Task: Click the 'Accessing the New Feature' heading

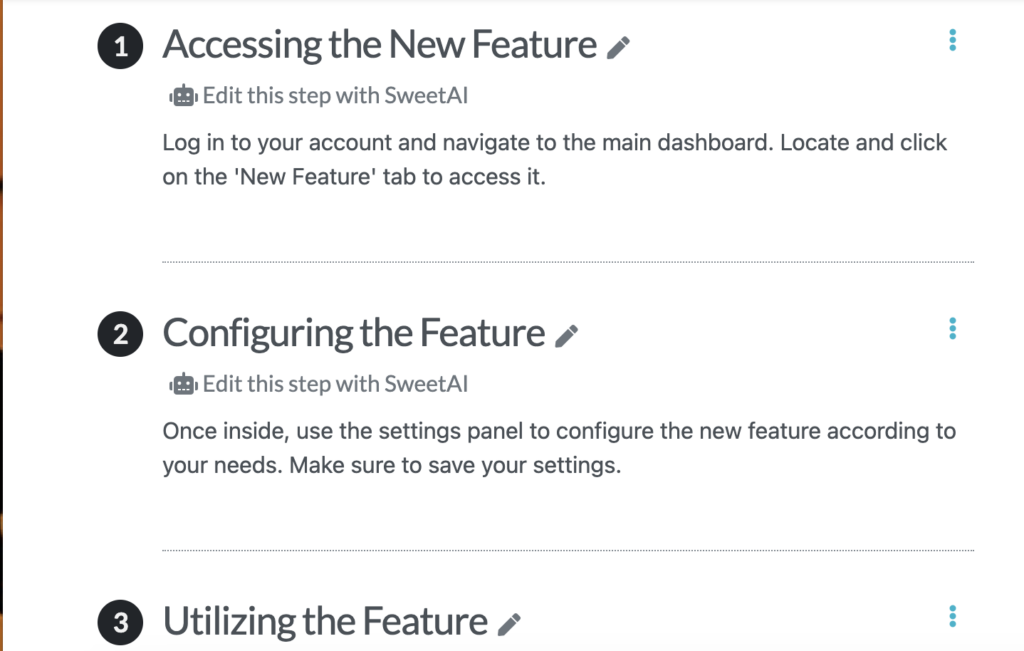Action: pos(379,45)
